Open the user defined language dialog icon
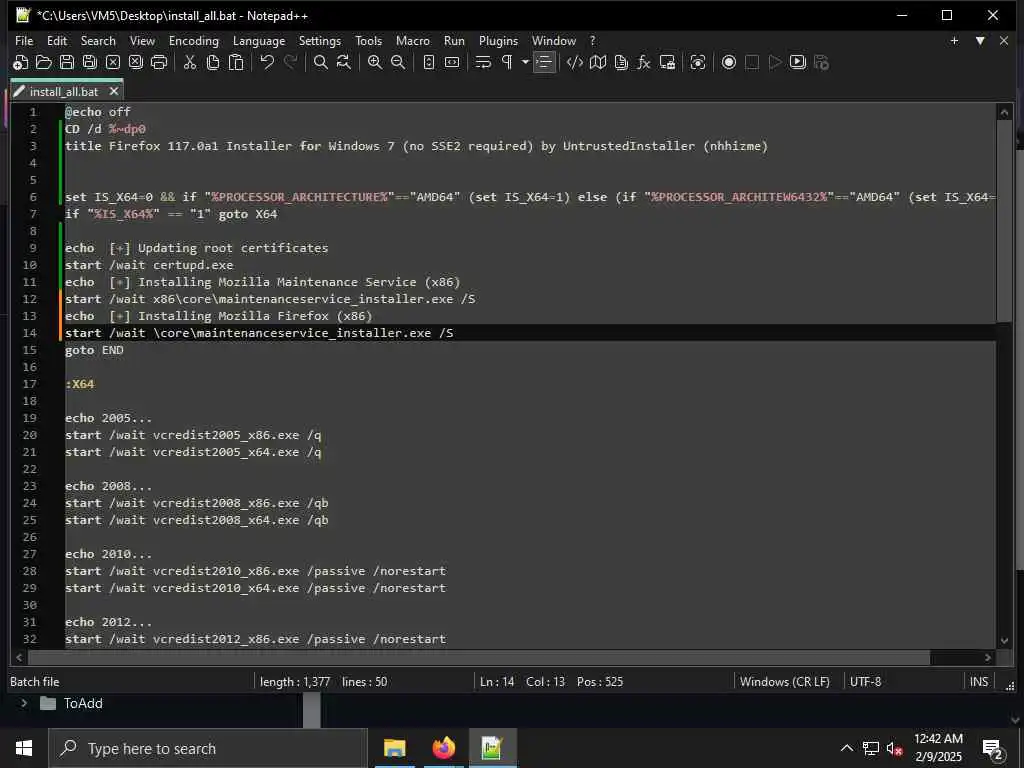This screenshot has width=1024, height=768. click(575, 63)
